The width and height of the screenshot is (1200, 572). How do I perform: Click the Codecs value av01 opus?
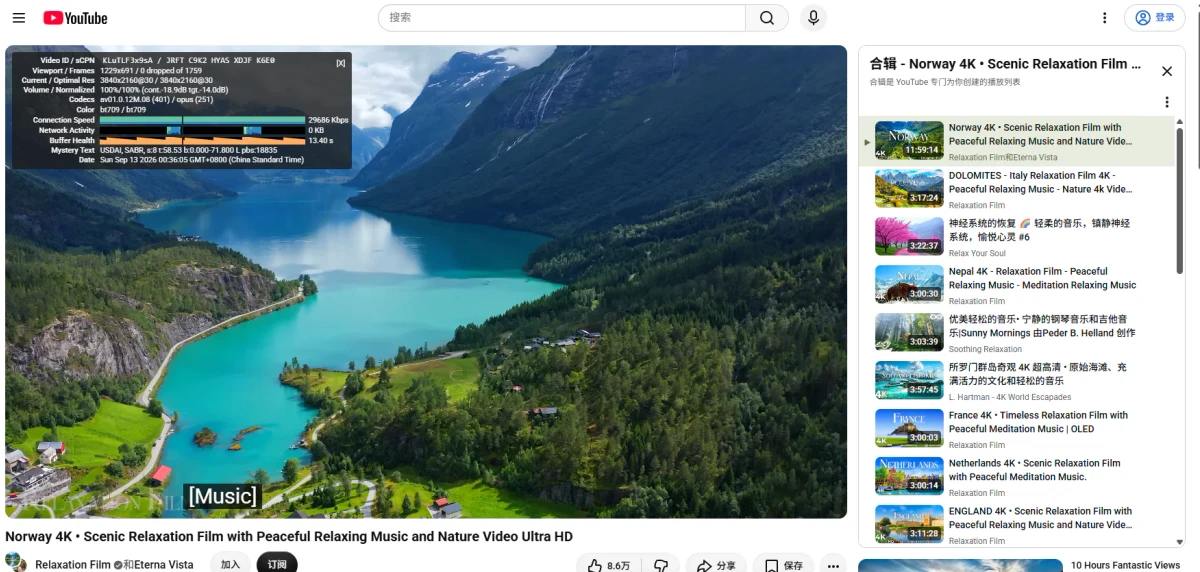[156, 100]
